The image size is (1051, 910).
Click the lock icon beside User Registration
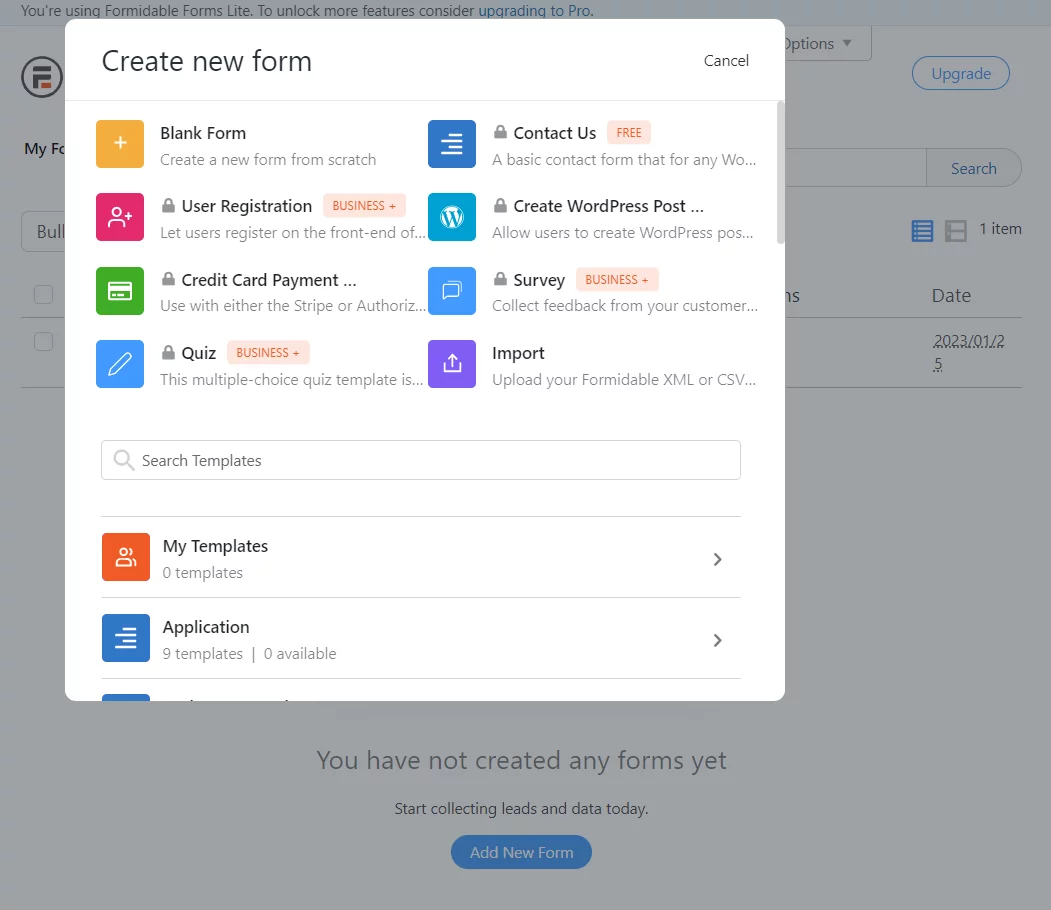pos(168,204)
